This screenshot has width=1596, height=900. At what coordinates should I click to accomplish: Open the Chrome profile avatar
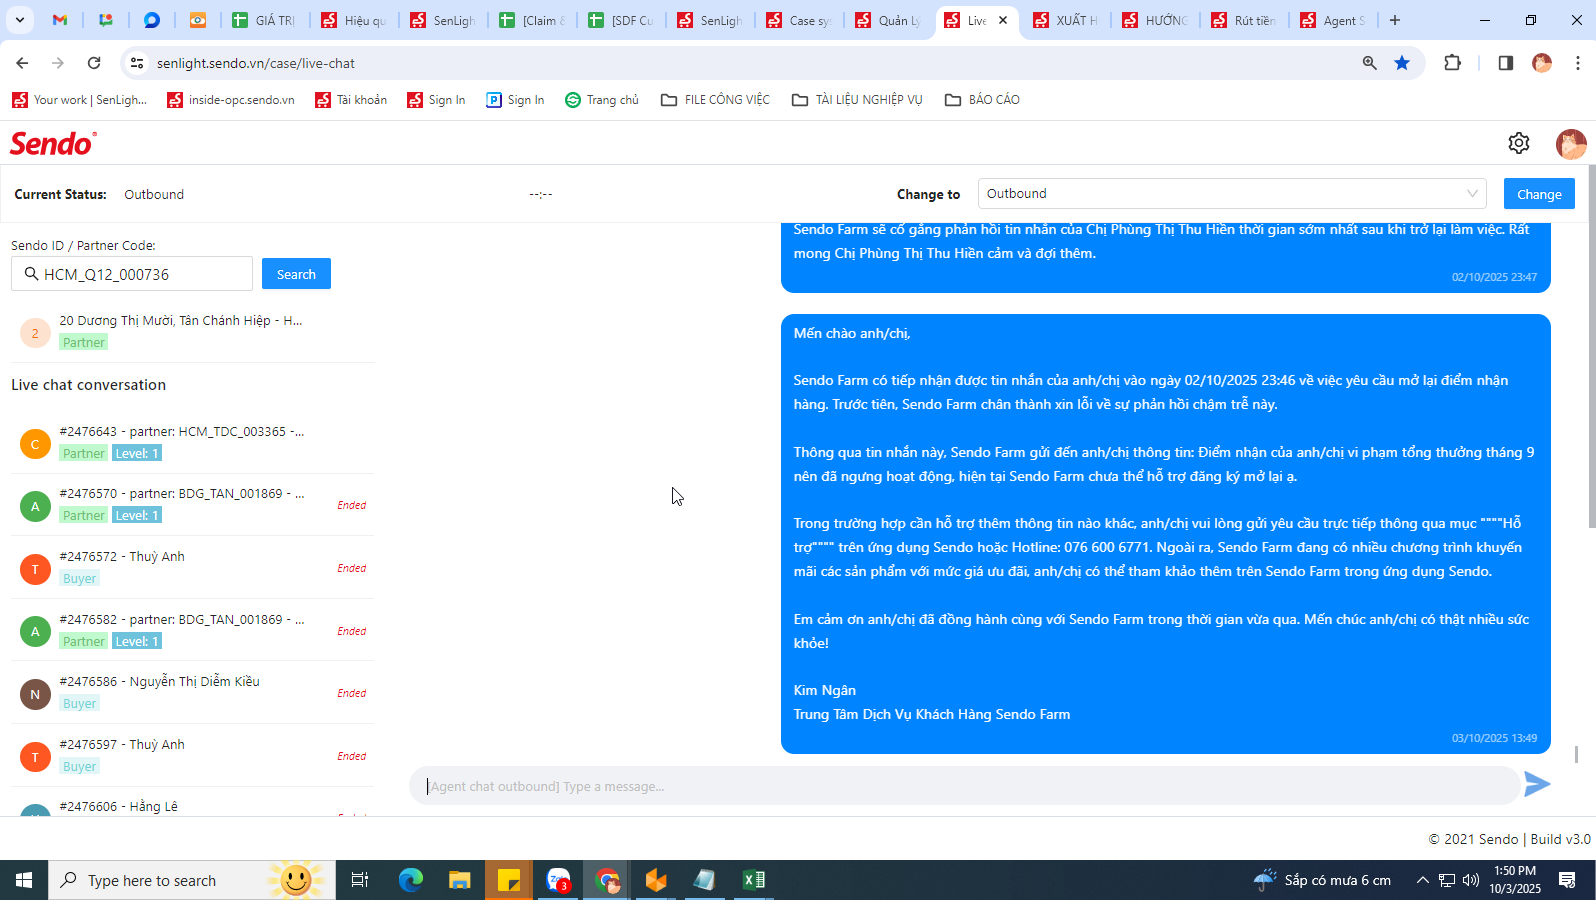[1542, 63]
